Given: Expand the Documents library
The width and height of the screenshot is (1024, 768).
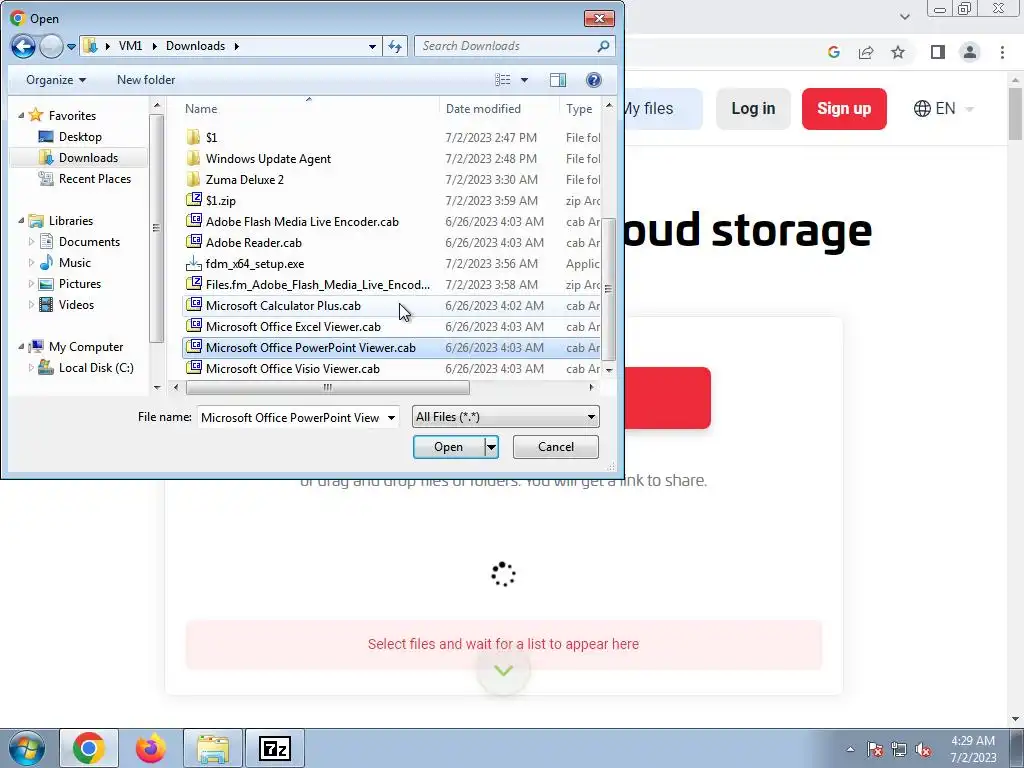Looking at the screenshot, I should click(31, 242).
